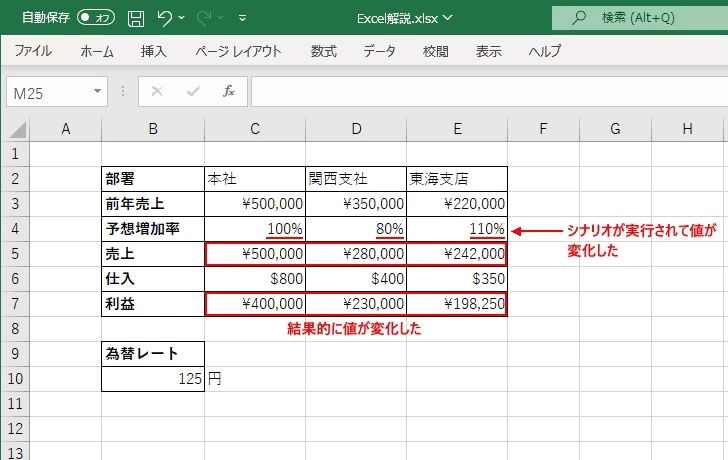Open the 数式 tab

pos(324,51)
